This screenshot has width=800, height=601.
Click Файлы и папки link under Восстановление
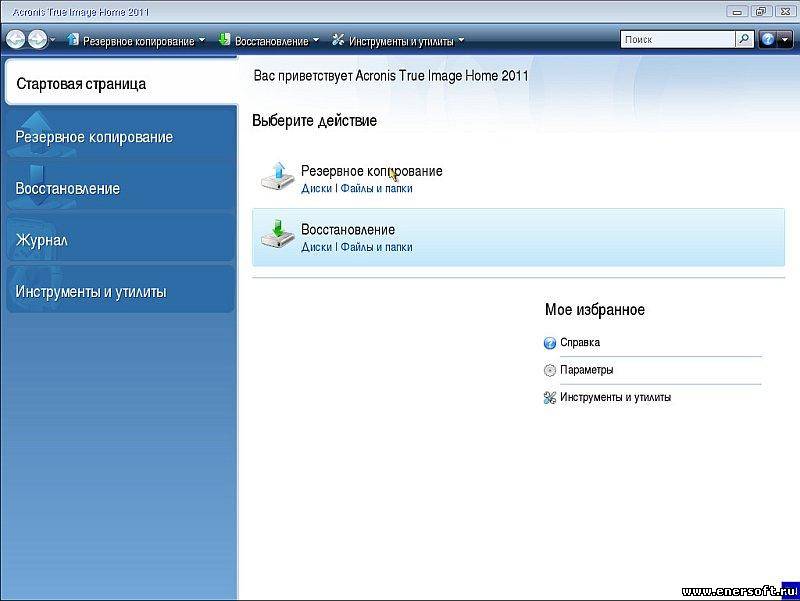click(x=377, y=247)
